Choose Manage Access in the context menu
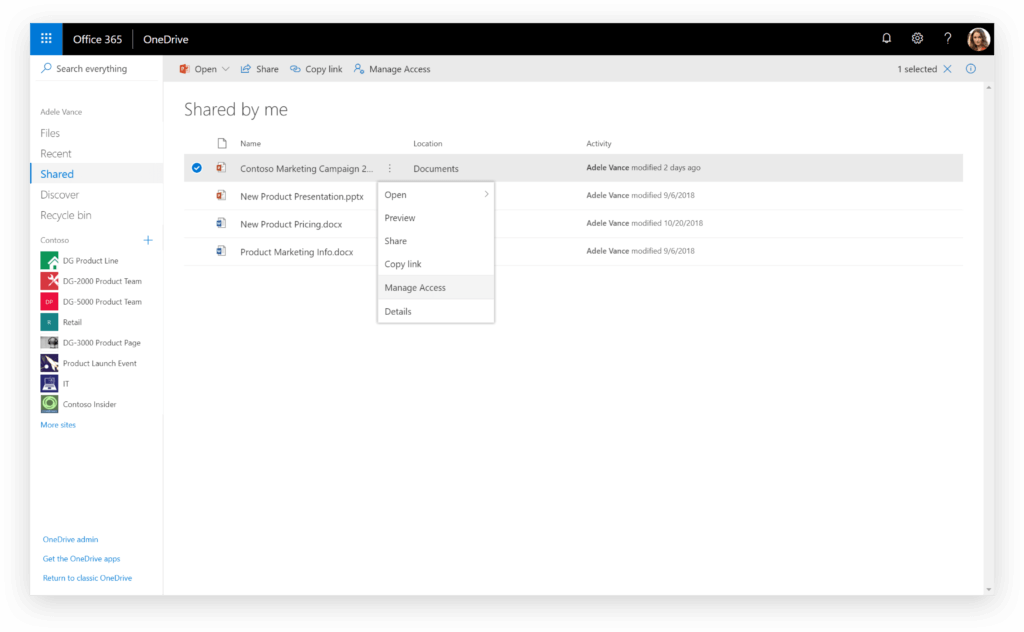Screen dimensions: 1024x632 (x=436, y=287)
